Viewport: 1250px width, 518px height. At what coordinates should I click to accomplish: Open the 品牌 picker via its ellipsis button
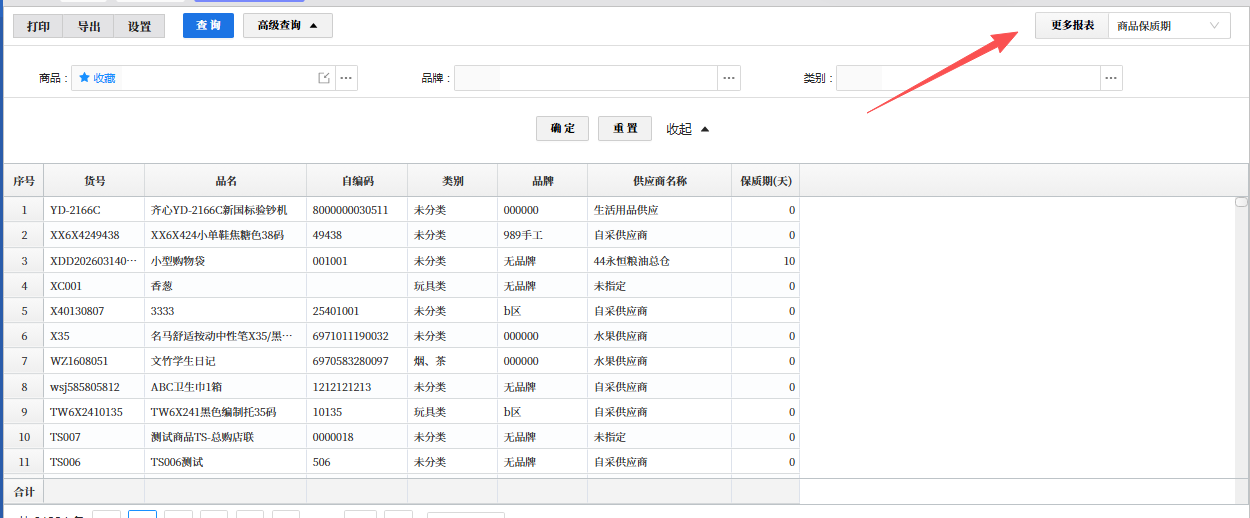(729, 78)
